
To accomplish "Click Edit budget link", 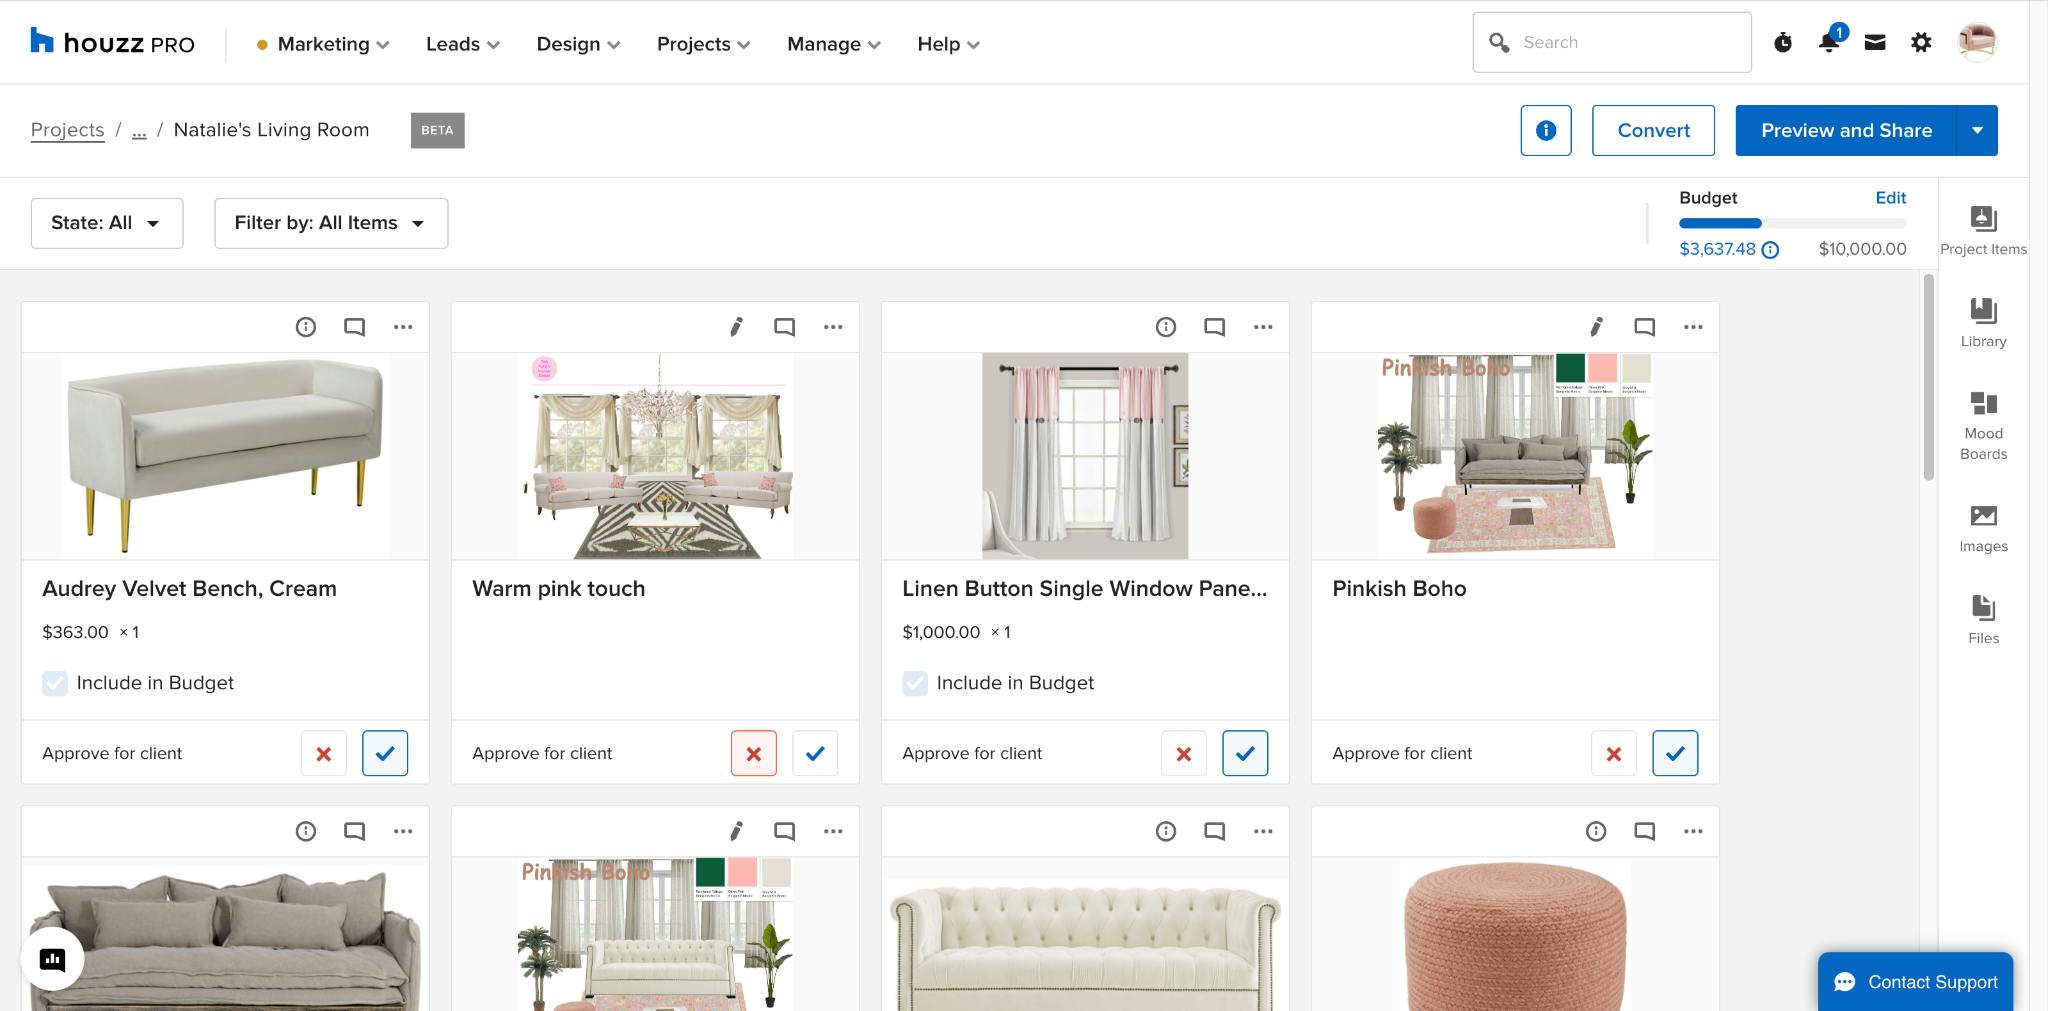I will pos(1890,198).
